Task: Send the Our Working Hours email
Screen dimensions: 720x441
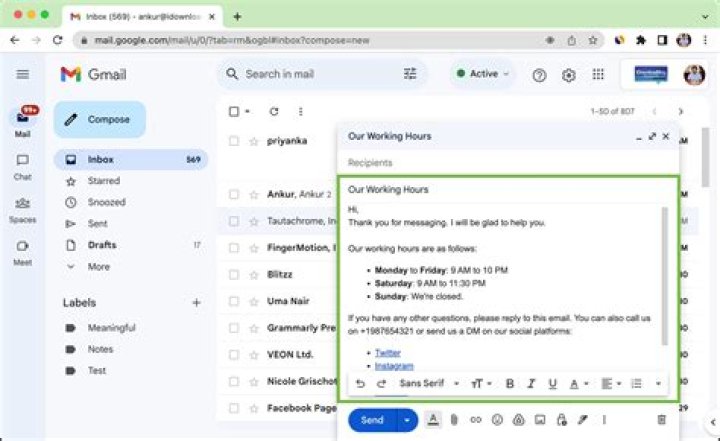Action: pyautogui.click(x=372, y=420)
